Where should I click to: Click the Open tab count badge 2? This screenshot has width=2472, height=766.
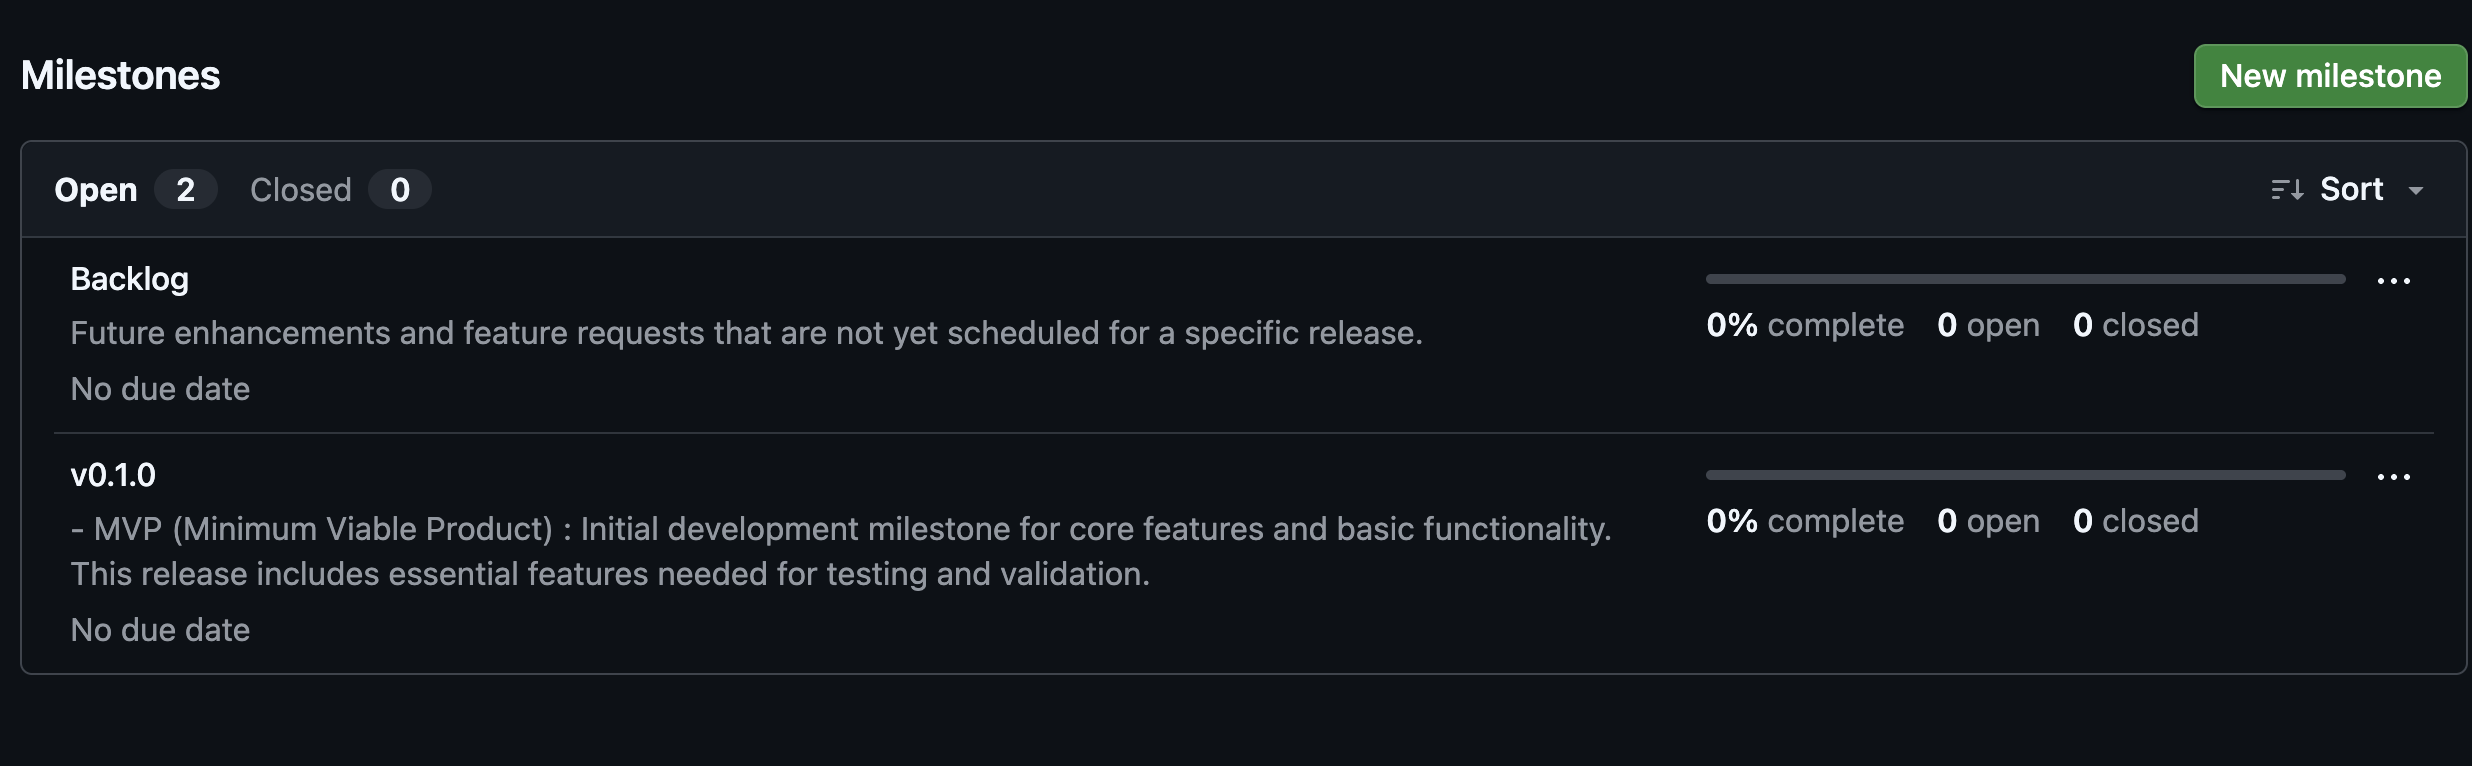coord(186,190)
